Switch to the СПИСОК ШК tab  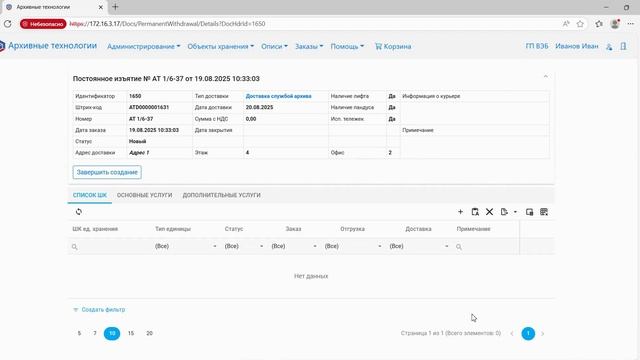(90, 195)
